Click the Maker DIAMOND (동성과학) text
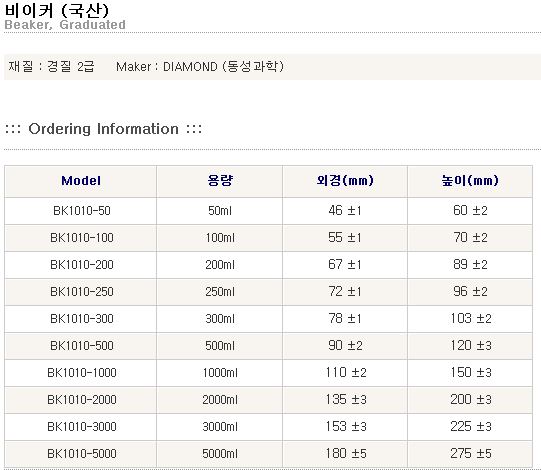The image size is (541, 470). 200,66
